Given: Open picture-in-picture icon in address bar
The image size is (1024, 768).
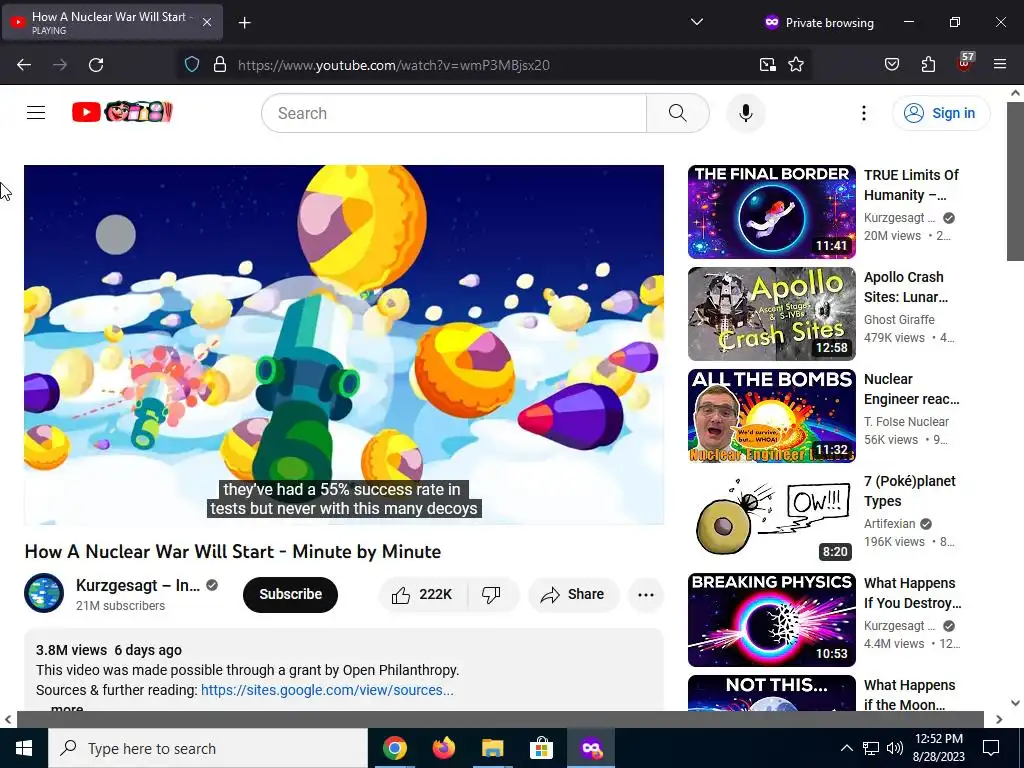Looking at the screenshot, I should (x=767, y=65).
